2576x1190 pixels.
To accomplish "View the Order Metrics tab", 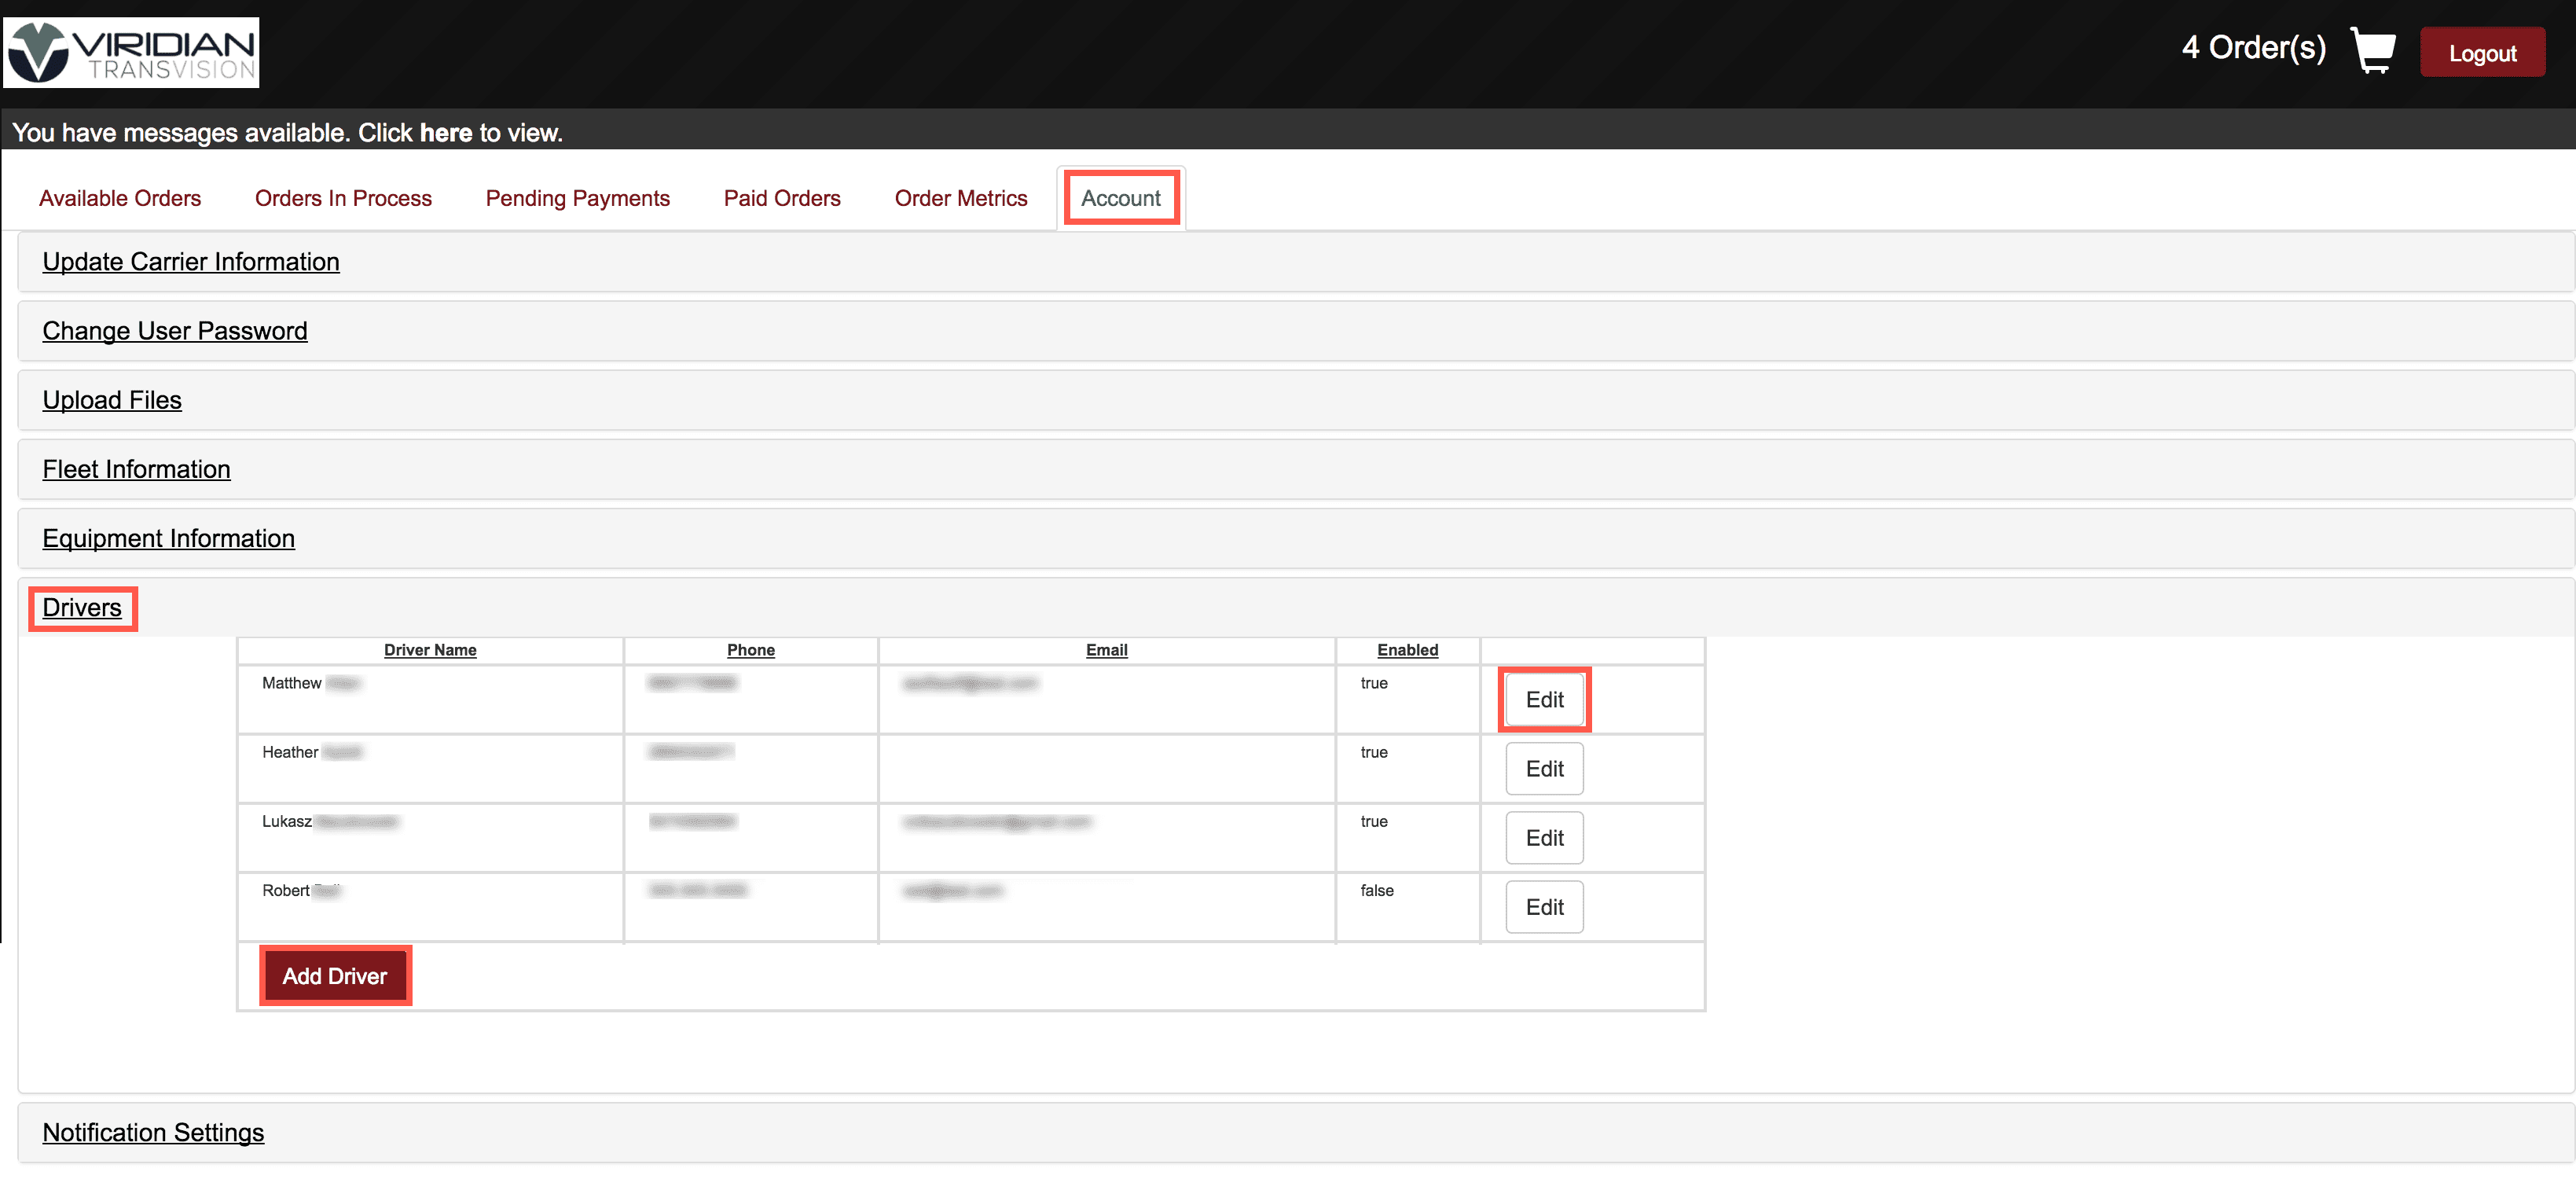I will pos(960,198).
